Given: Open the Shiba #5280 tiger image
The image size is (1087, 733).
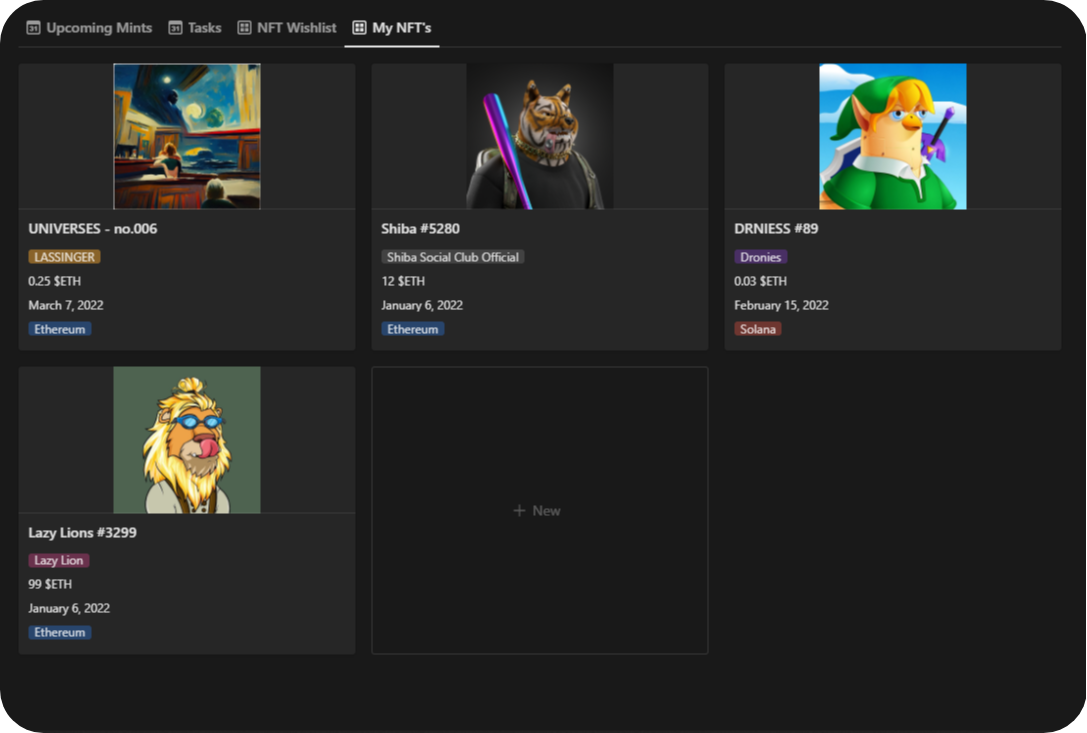Looking at the screenshot, I should tap(540, 136).
